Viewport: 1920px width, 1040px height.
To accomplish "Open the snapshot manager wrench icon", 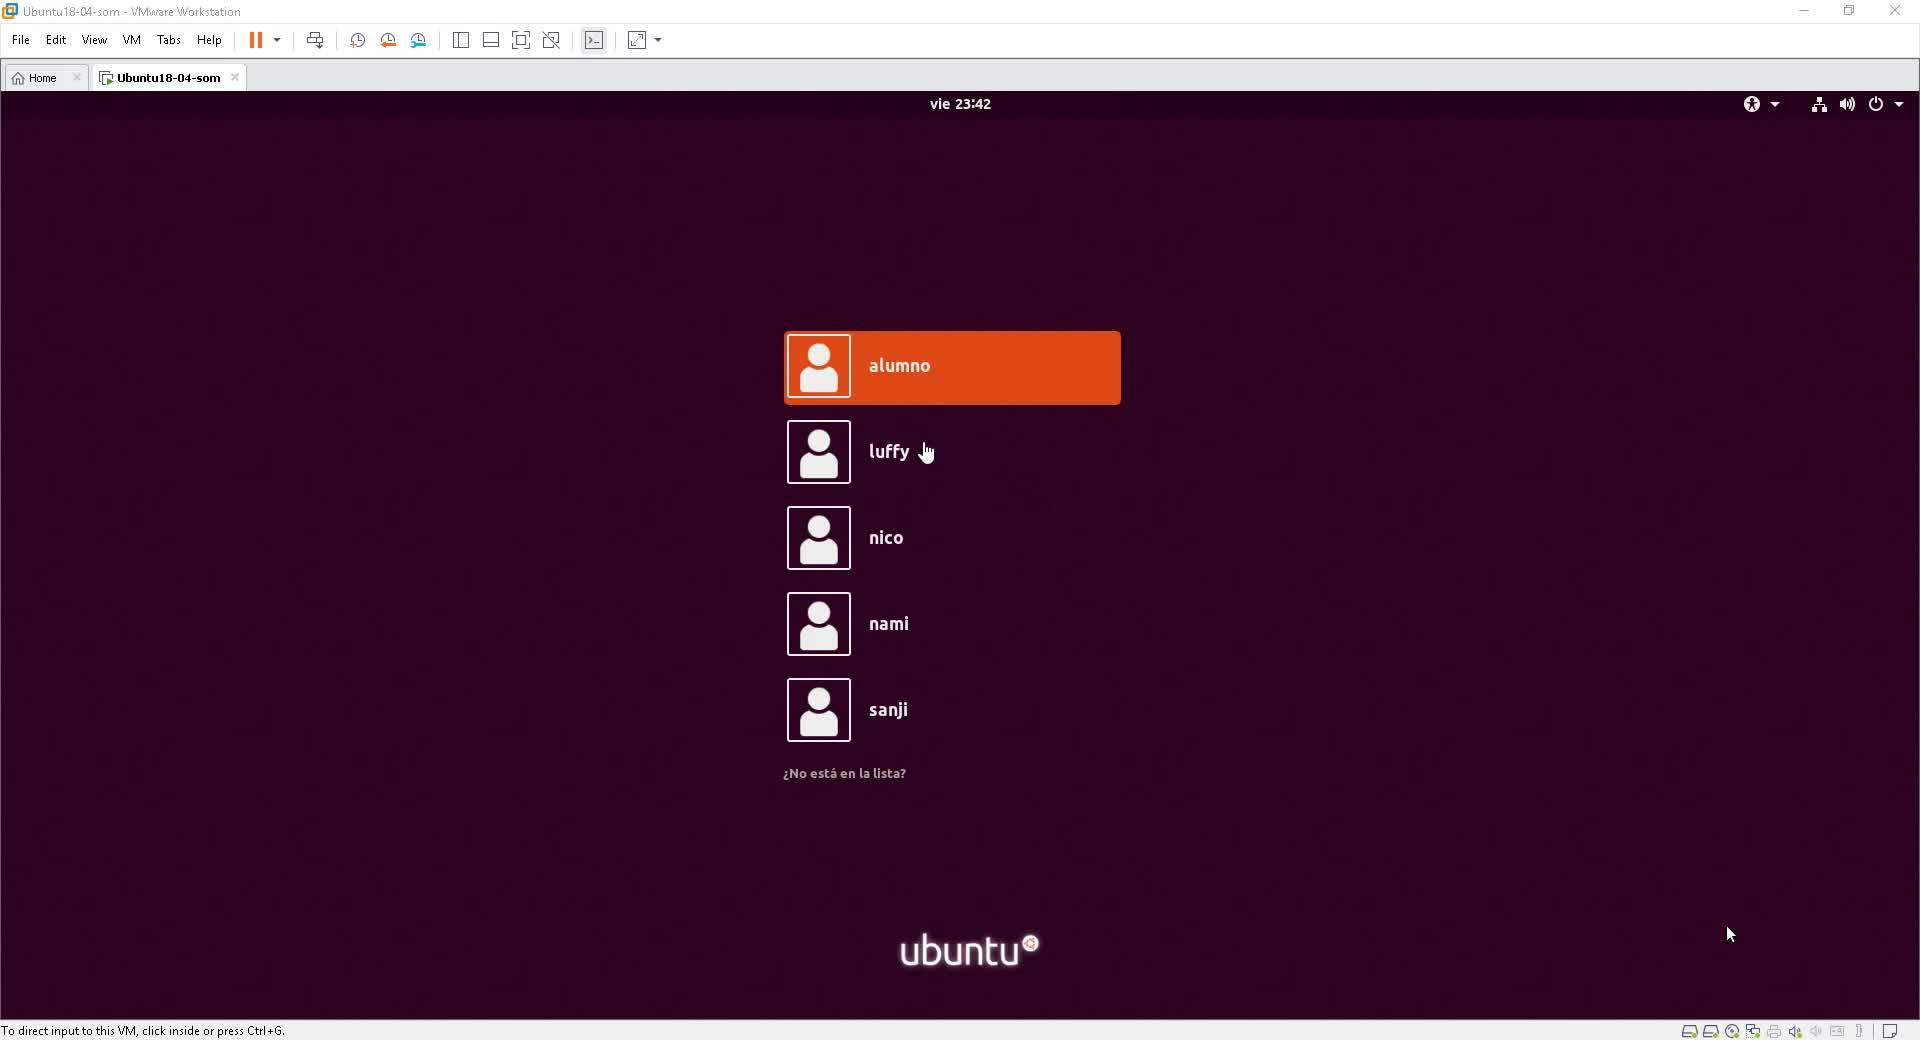I will coord(418,40).
